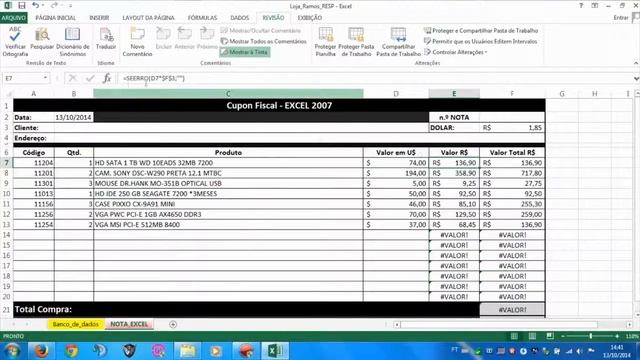The width and height of the screenshot is (640, 360).
Task: Go to Anterior comment
Action: 184,39
